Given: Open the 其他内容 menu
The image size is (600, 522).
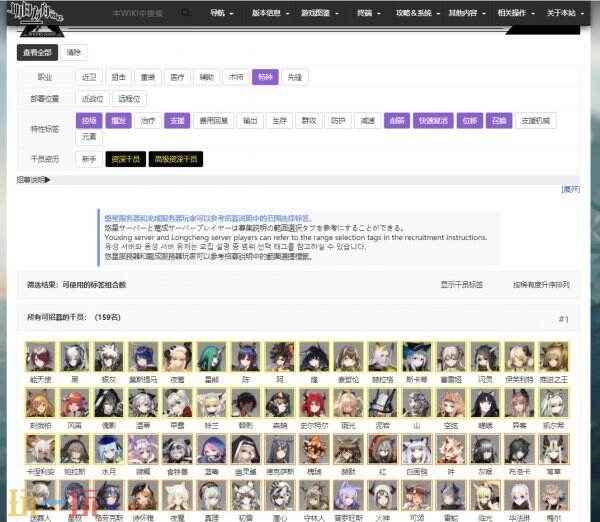Looking at the screenshot, I should [x=467, y=13].
